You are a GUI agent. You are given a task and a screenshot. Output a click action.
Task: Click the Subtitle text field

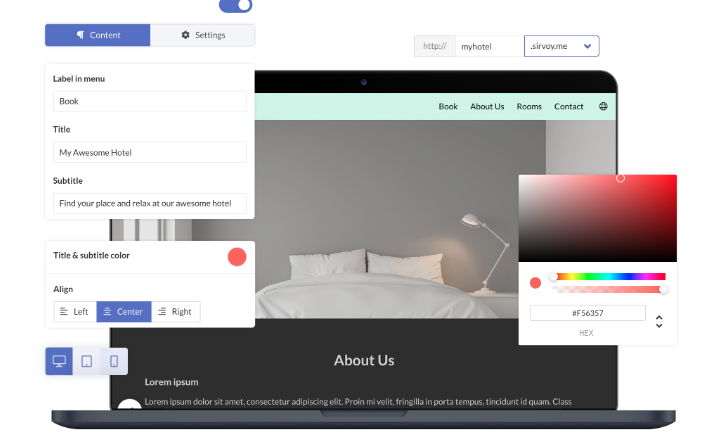click(x=150, y=203)
